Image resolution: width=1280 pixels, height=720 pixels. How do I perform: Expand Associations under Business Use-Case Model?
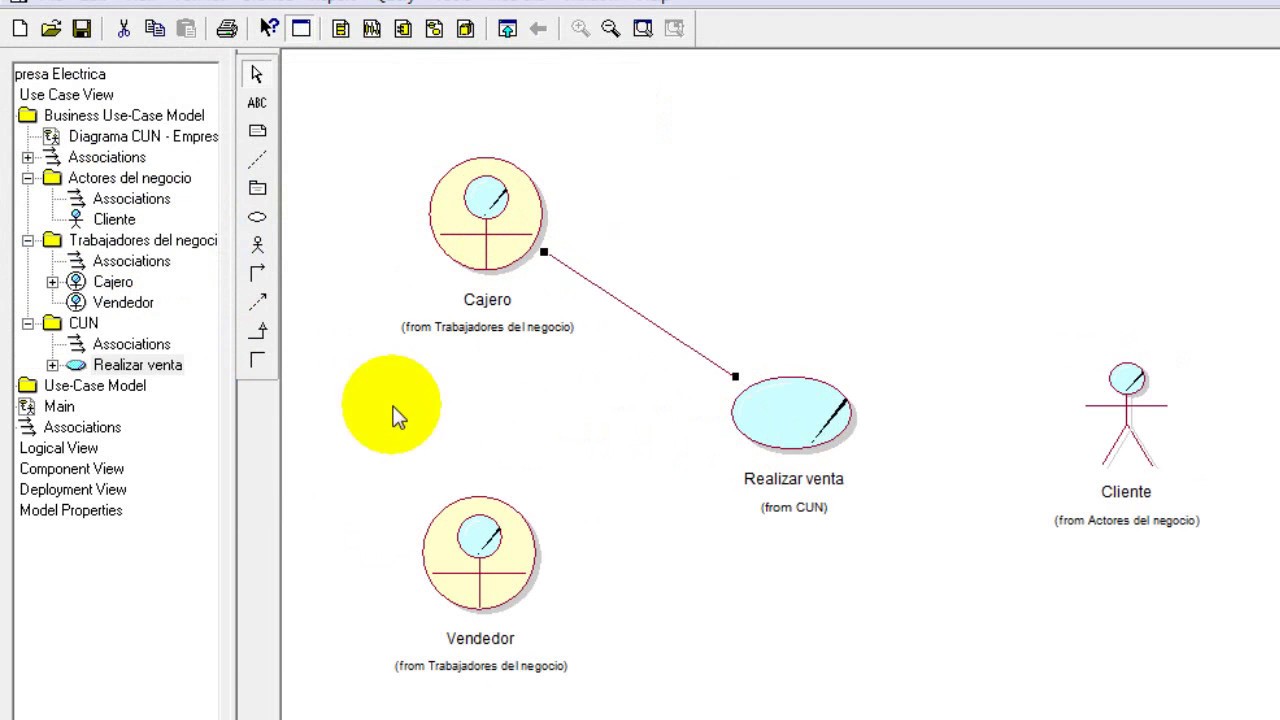[28, 157]
